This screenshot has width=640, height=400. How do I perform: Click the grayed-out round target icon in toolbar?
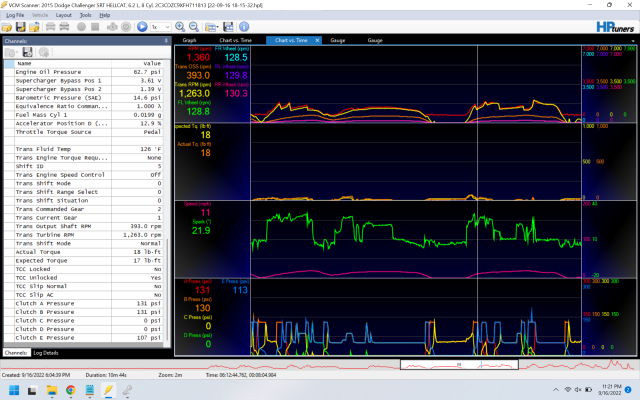tap(126, 27)
